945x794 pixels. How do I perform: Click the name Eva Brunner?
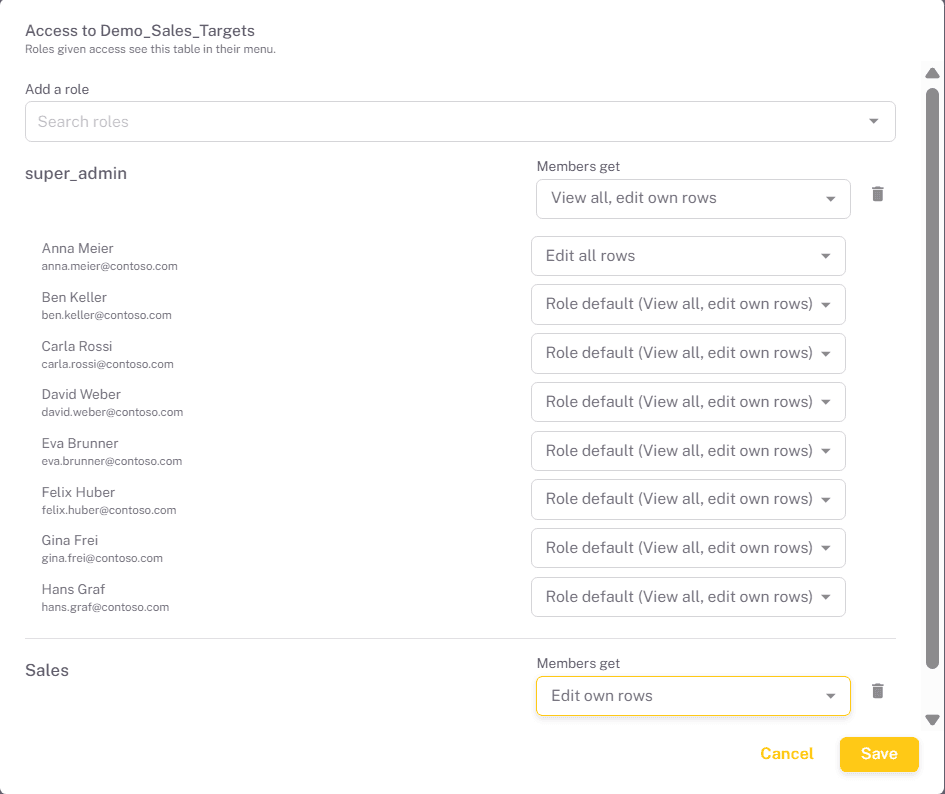(x=80, y=443)
